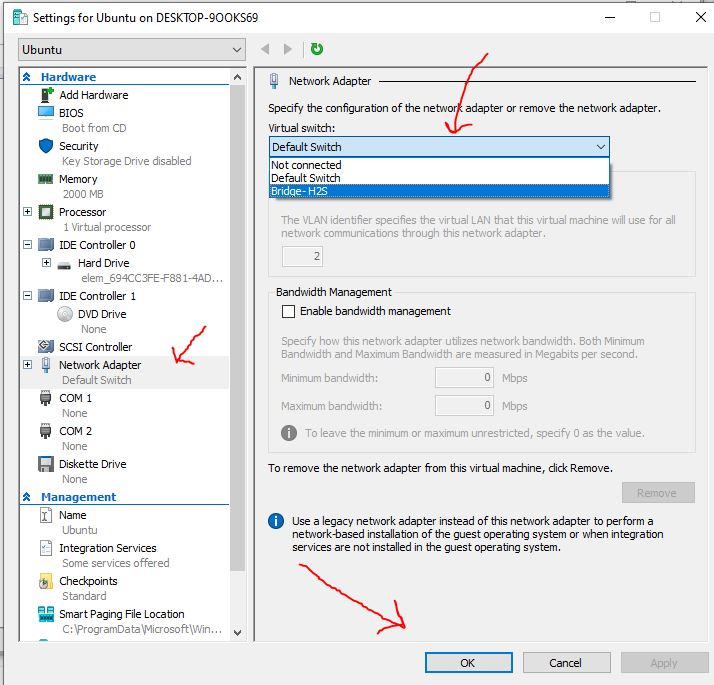Click the Maximum bandwidth field
This screenshot has height=685, width=714.
tap(464, 406)
